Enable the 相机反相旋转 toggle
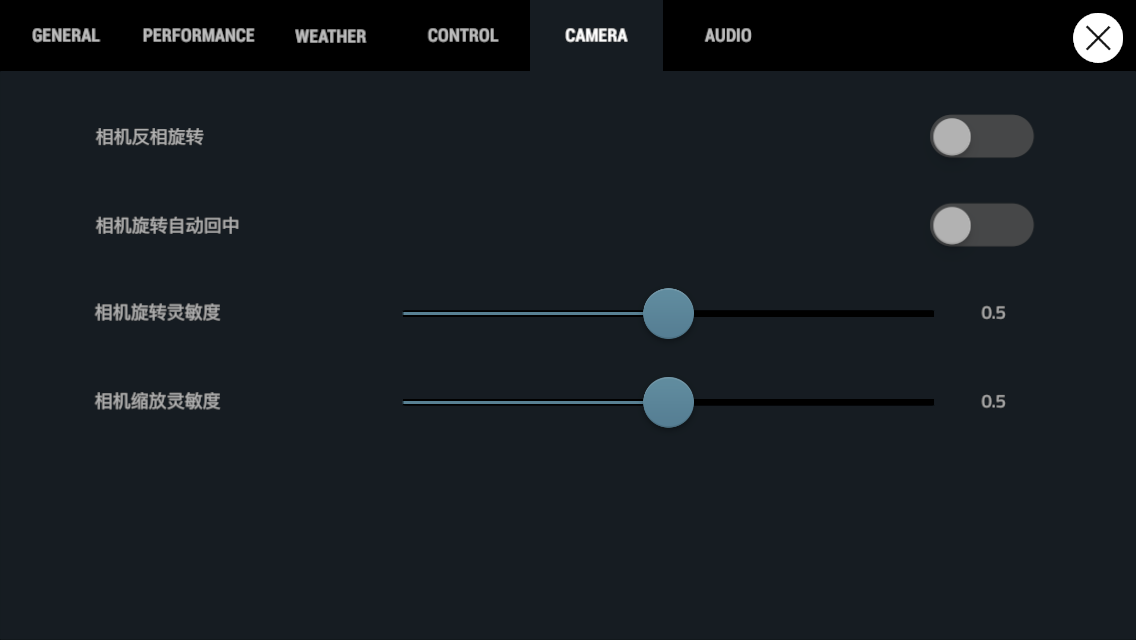 (x=982, y=136)
